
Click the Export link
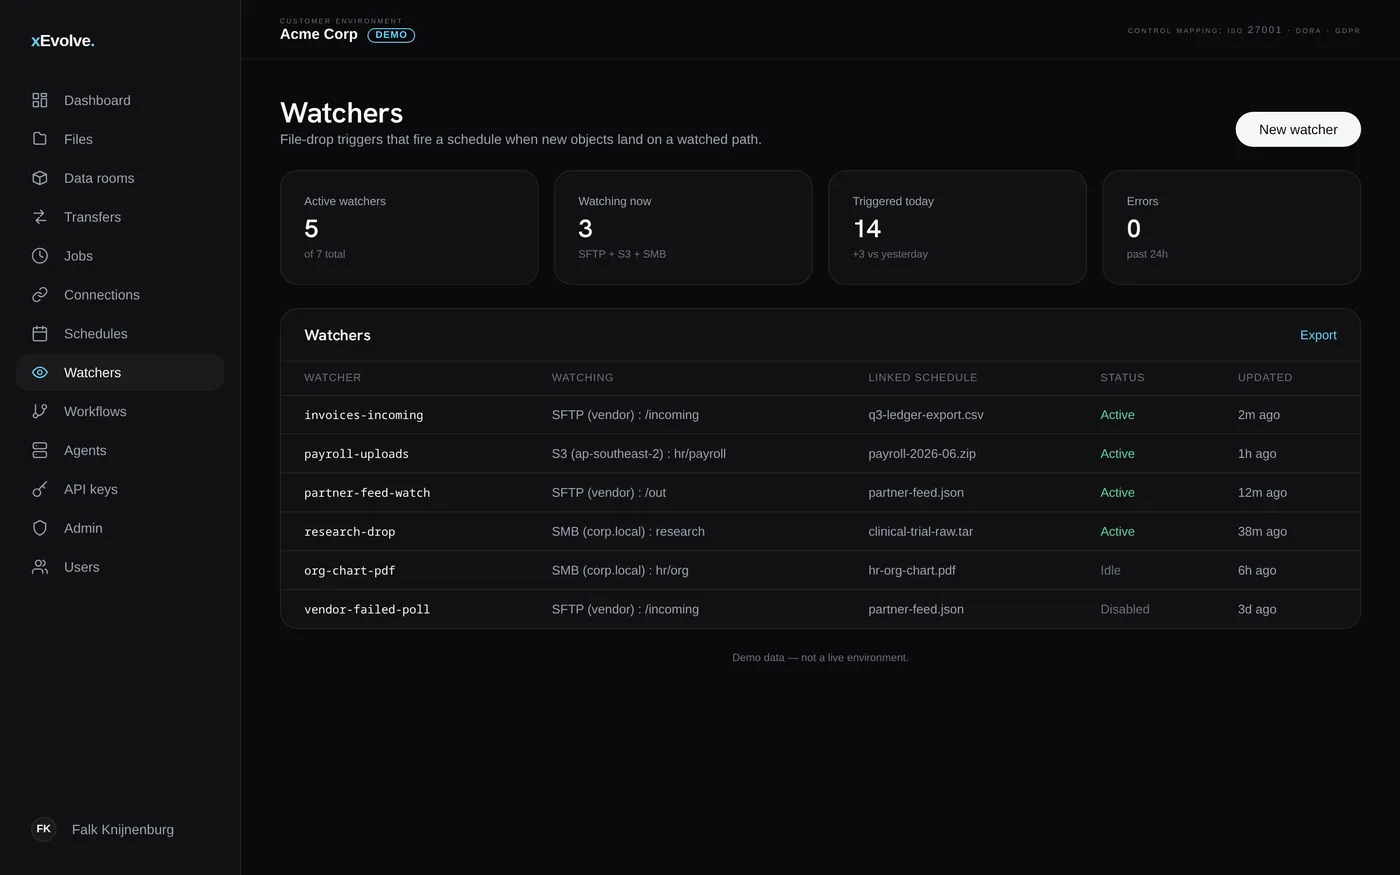pyautogui.click(x=1318, y=335)
